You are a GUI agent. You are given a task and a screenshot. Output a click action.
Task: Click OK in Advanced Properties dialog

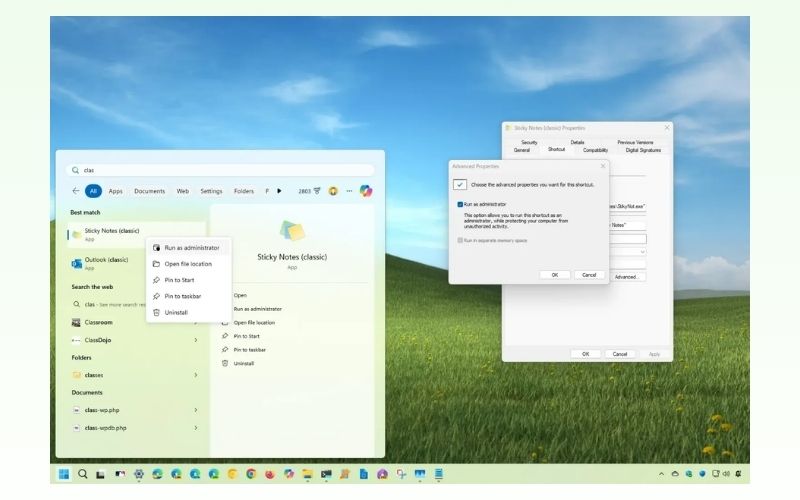[555, 275]
